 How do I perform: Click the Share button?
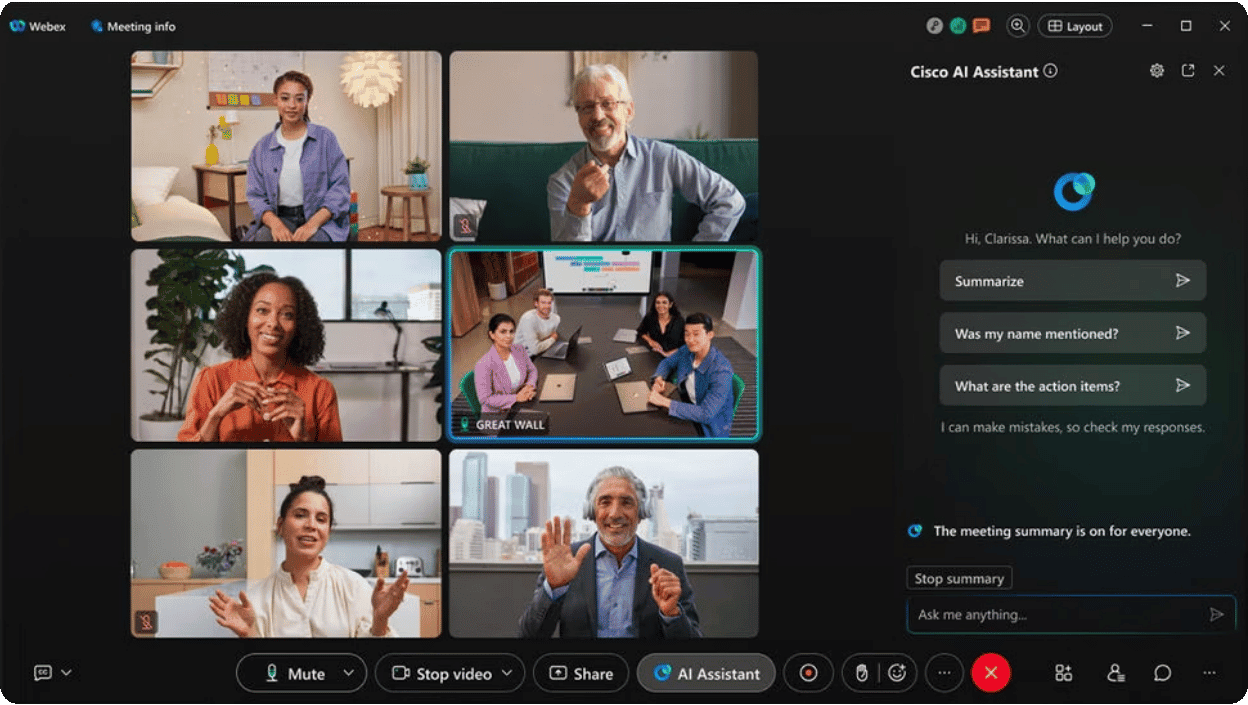point(581,673)
